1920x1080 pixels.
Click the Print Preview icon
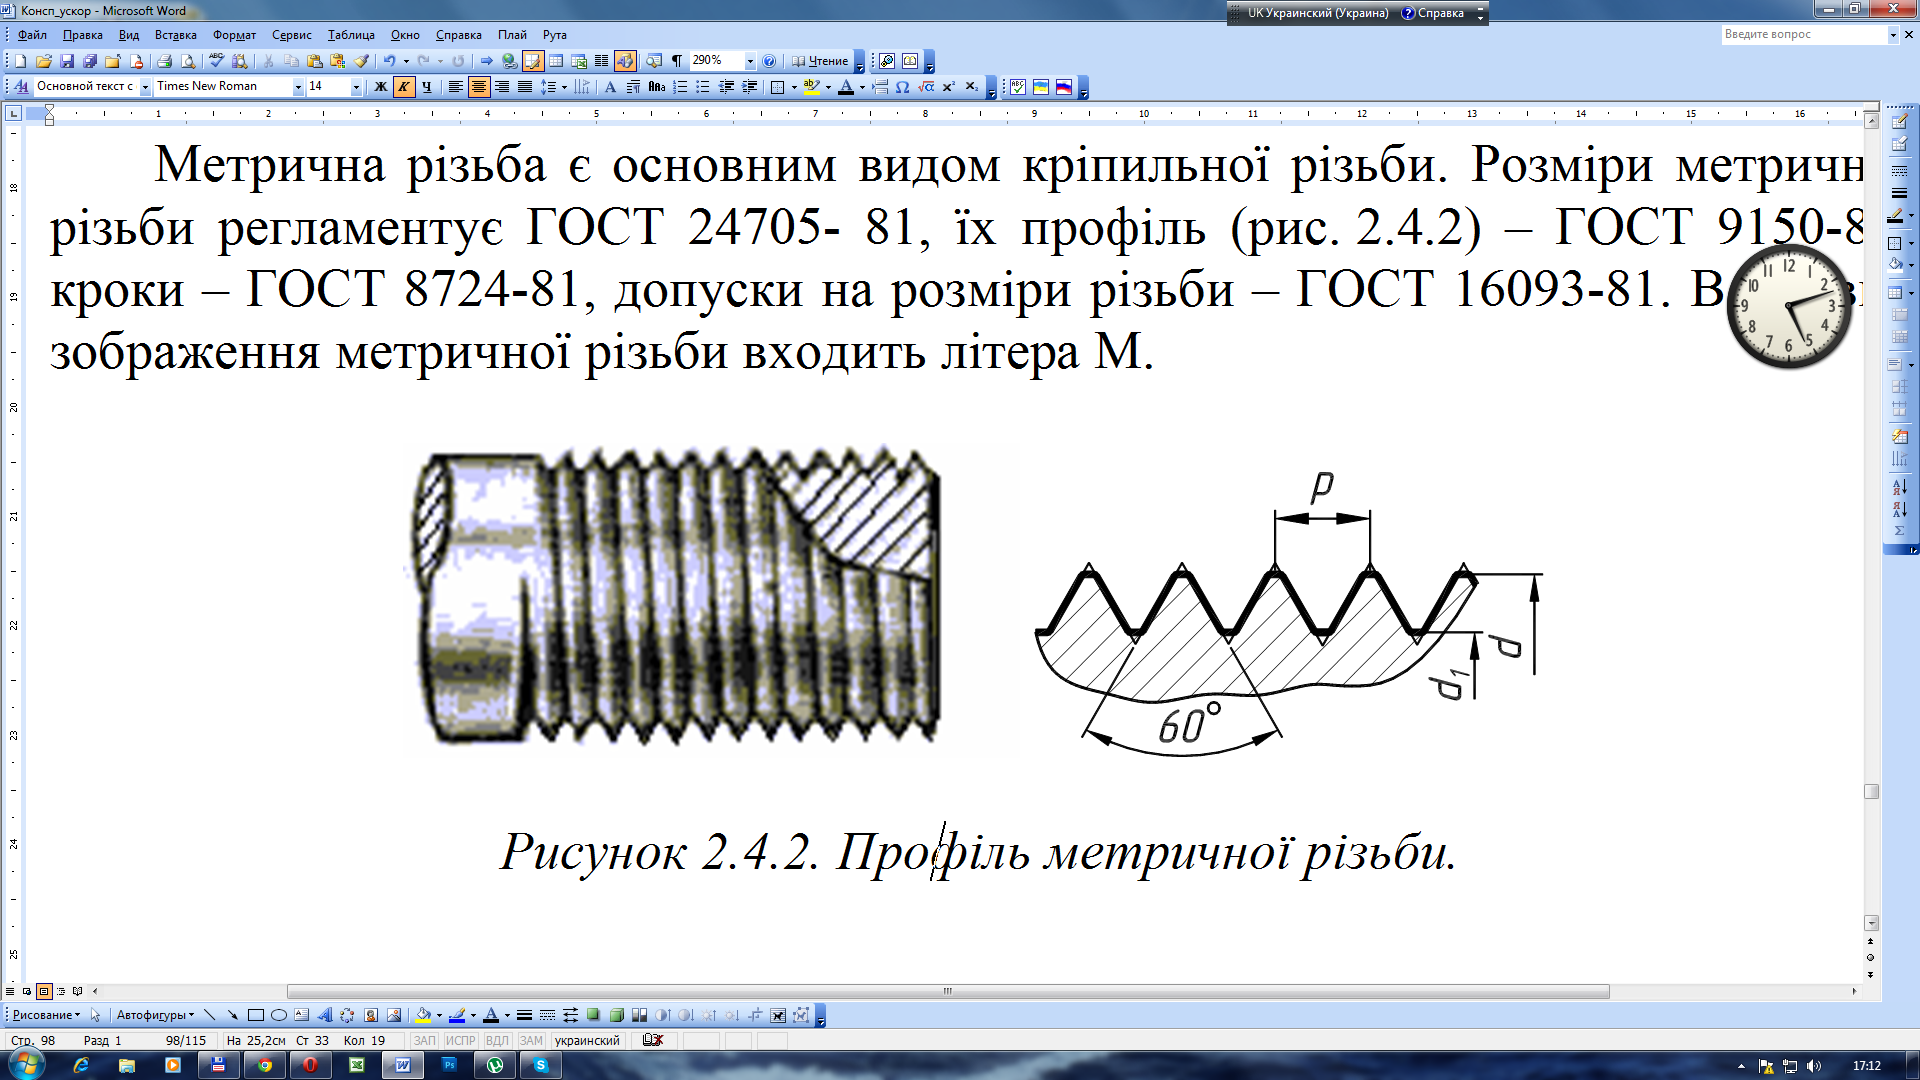pyautogui.click(x=188, y=61)
